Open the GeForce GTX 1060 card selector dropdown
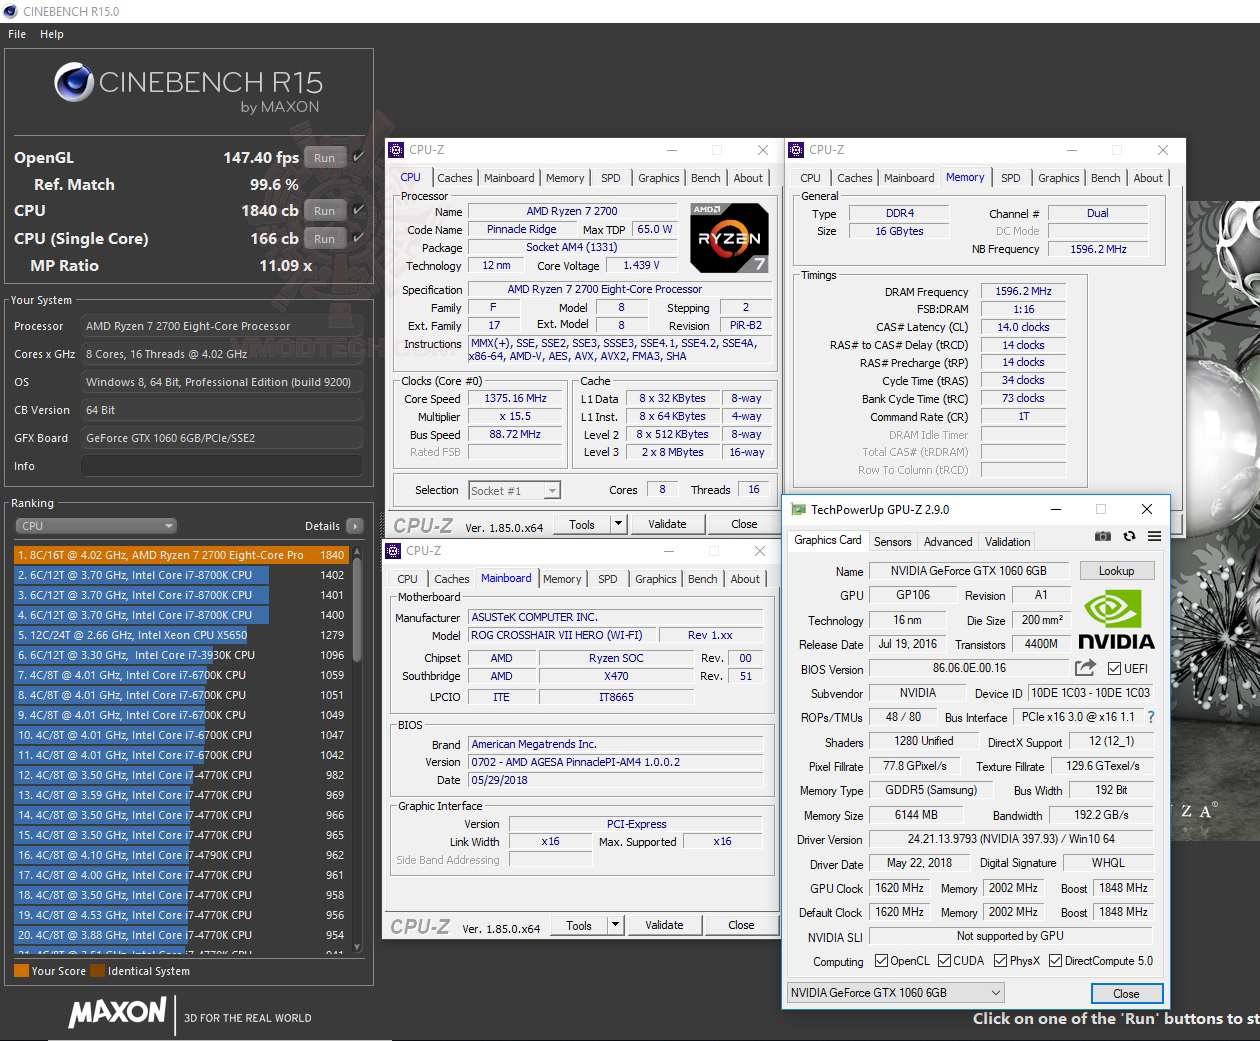 pos(996,992)
